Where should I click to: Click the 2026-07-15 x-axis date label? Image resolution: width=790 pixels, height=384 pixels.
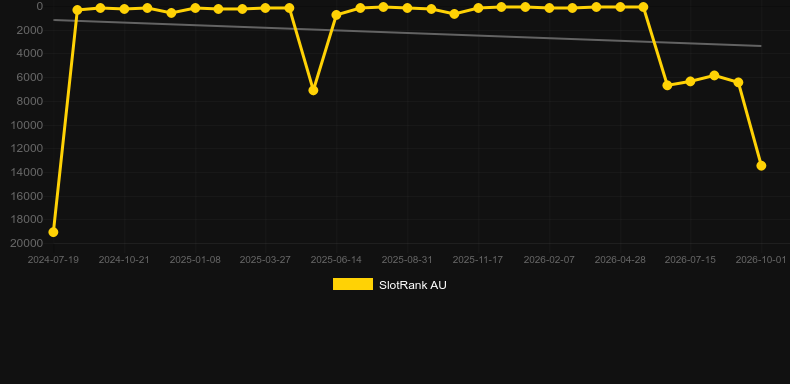[x=690, y=260]
